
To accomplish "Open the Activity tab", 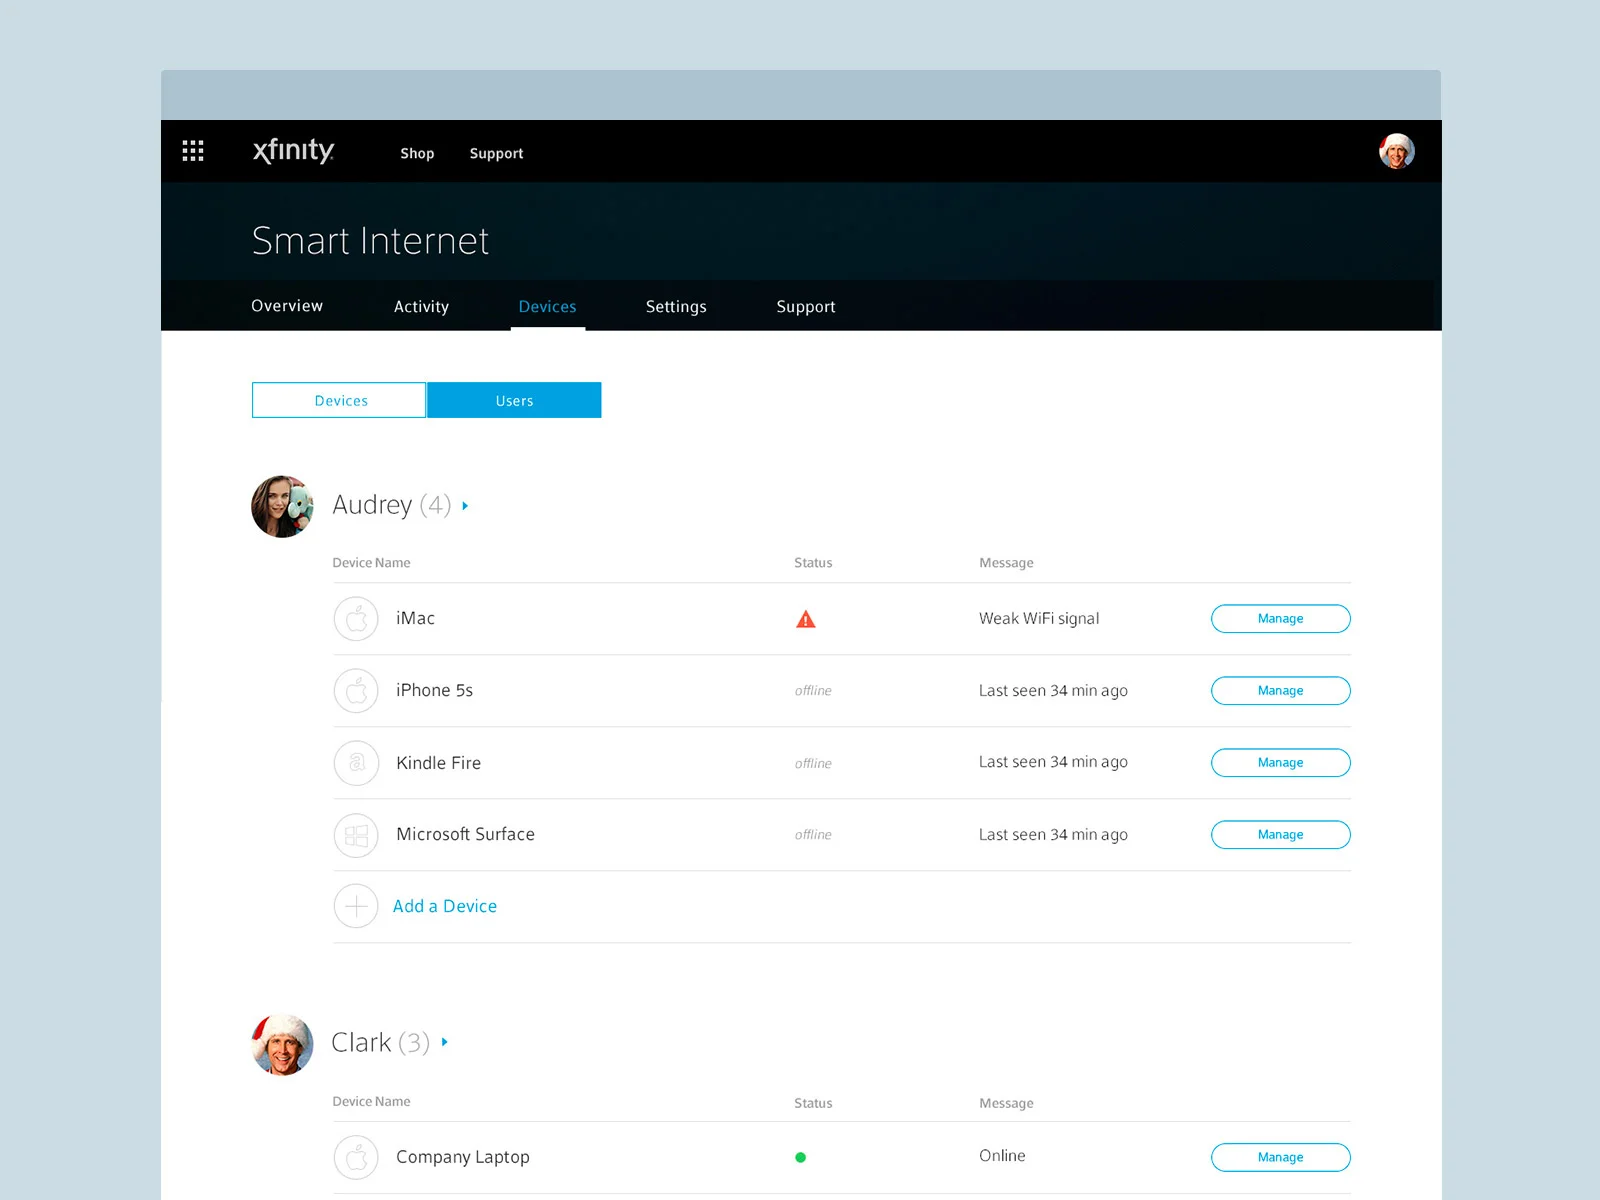I will pos(421,306).
